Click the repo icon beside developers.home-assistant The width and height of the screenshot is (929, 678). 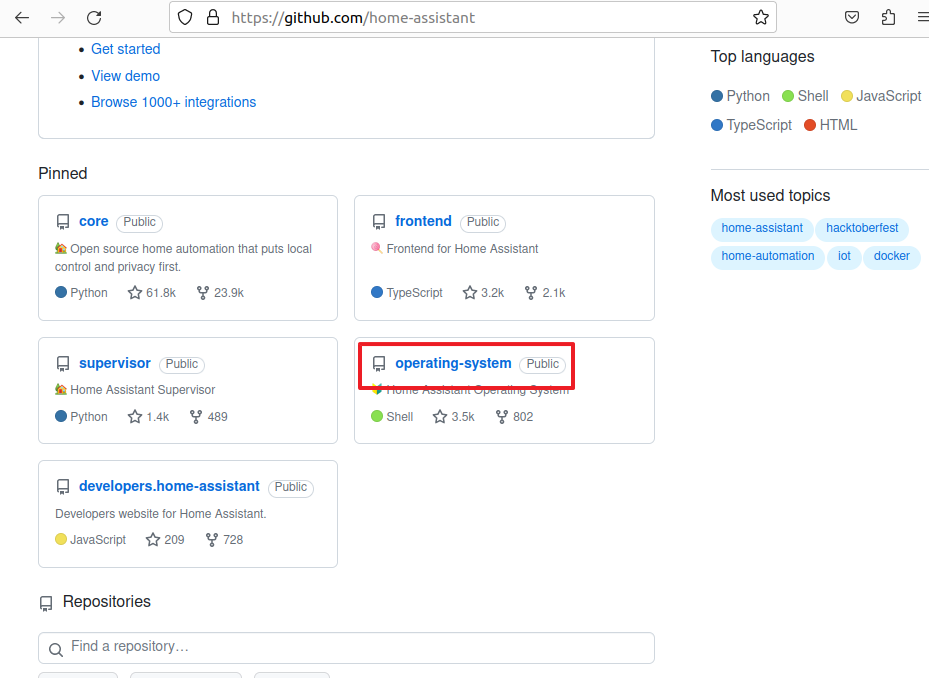tap(63, 487)
